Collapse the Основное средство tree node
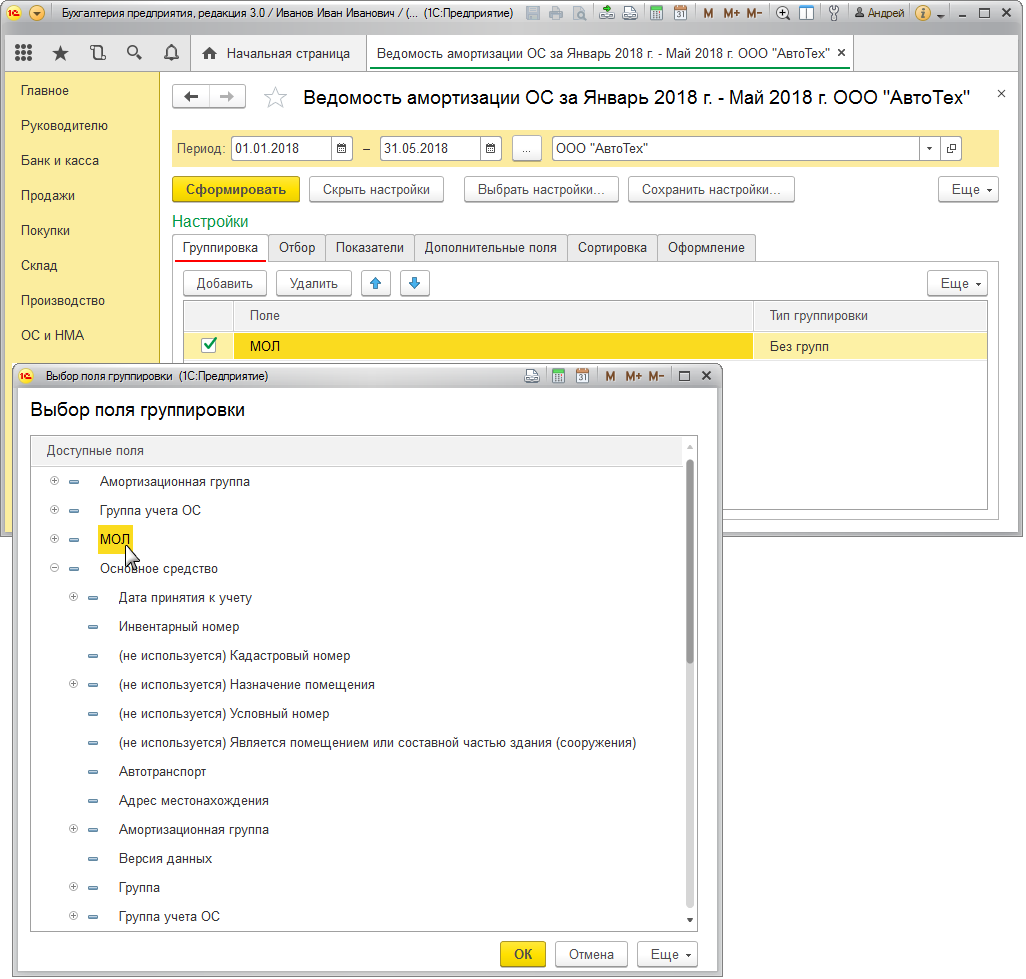Screen dimensions: 1026x979 [54, 568]
